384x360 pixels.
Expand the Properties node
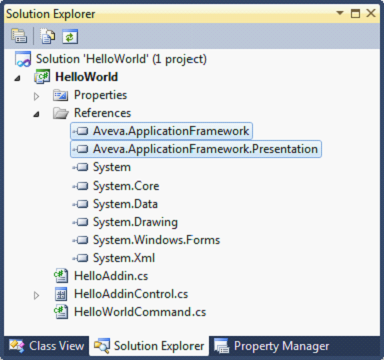click(36, 96)
